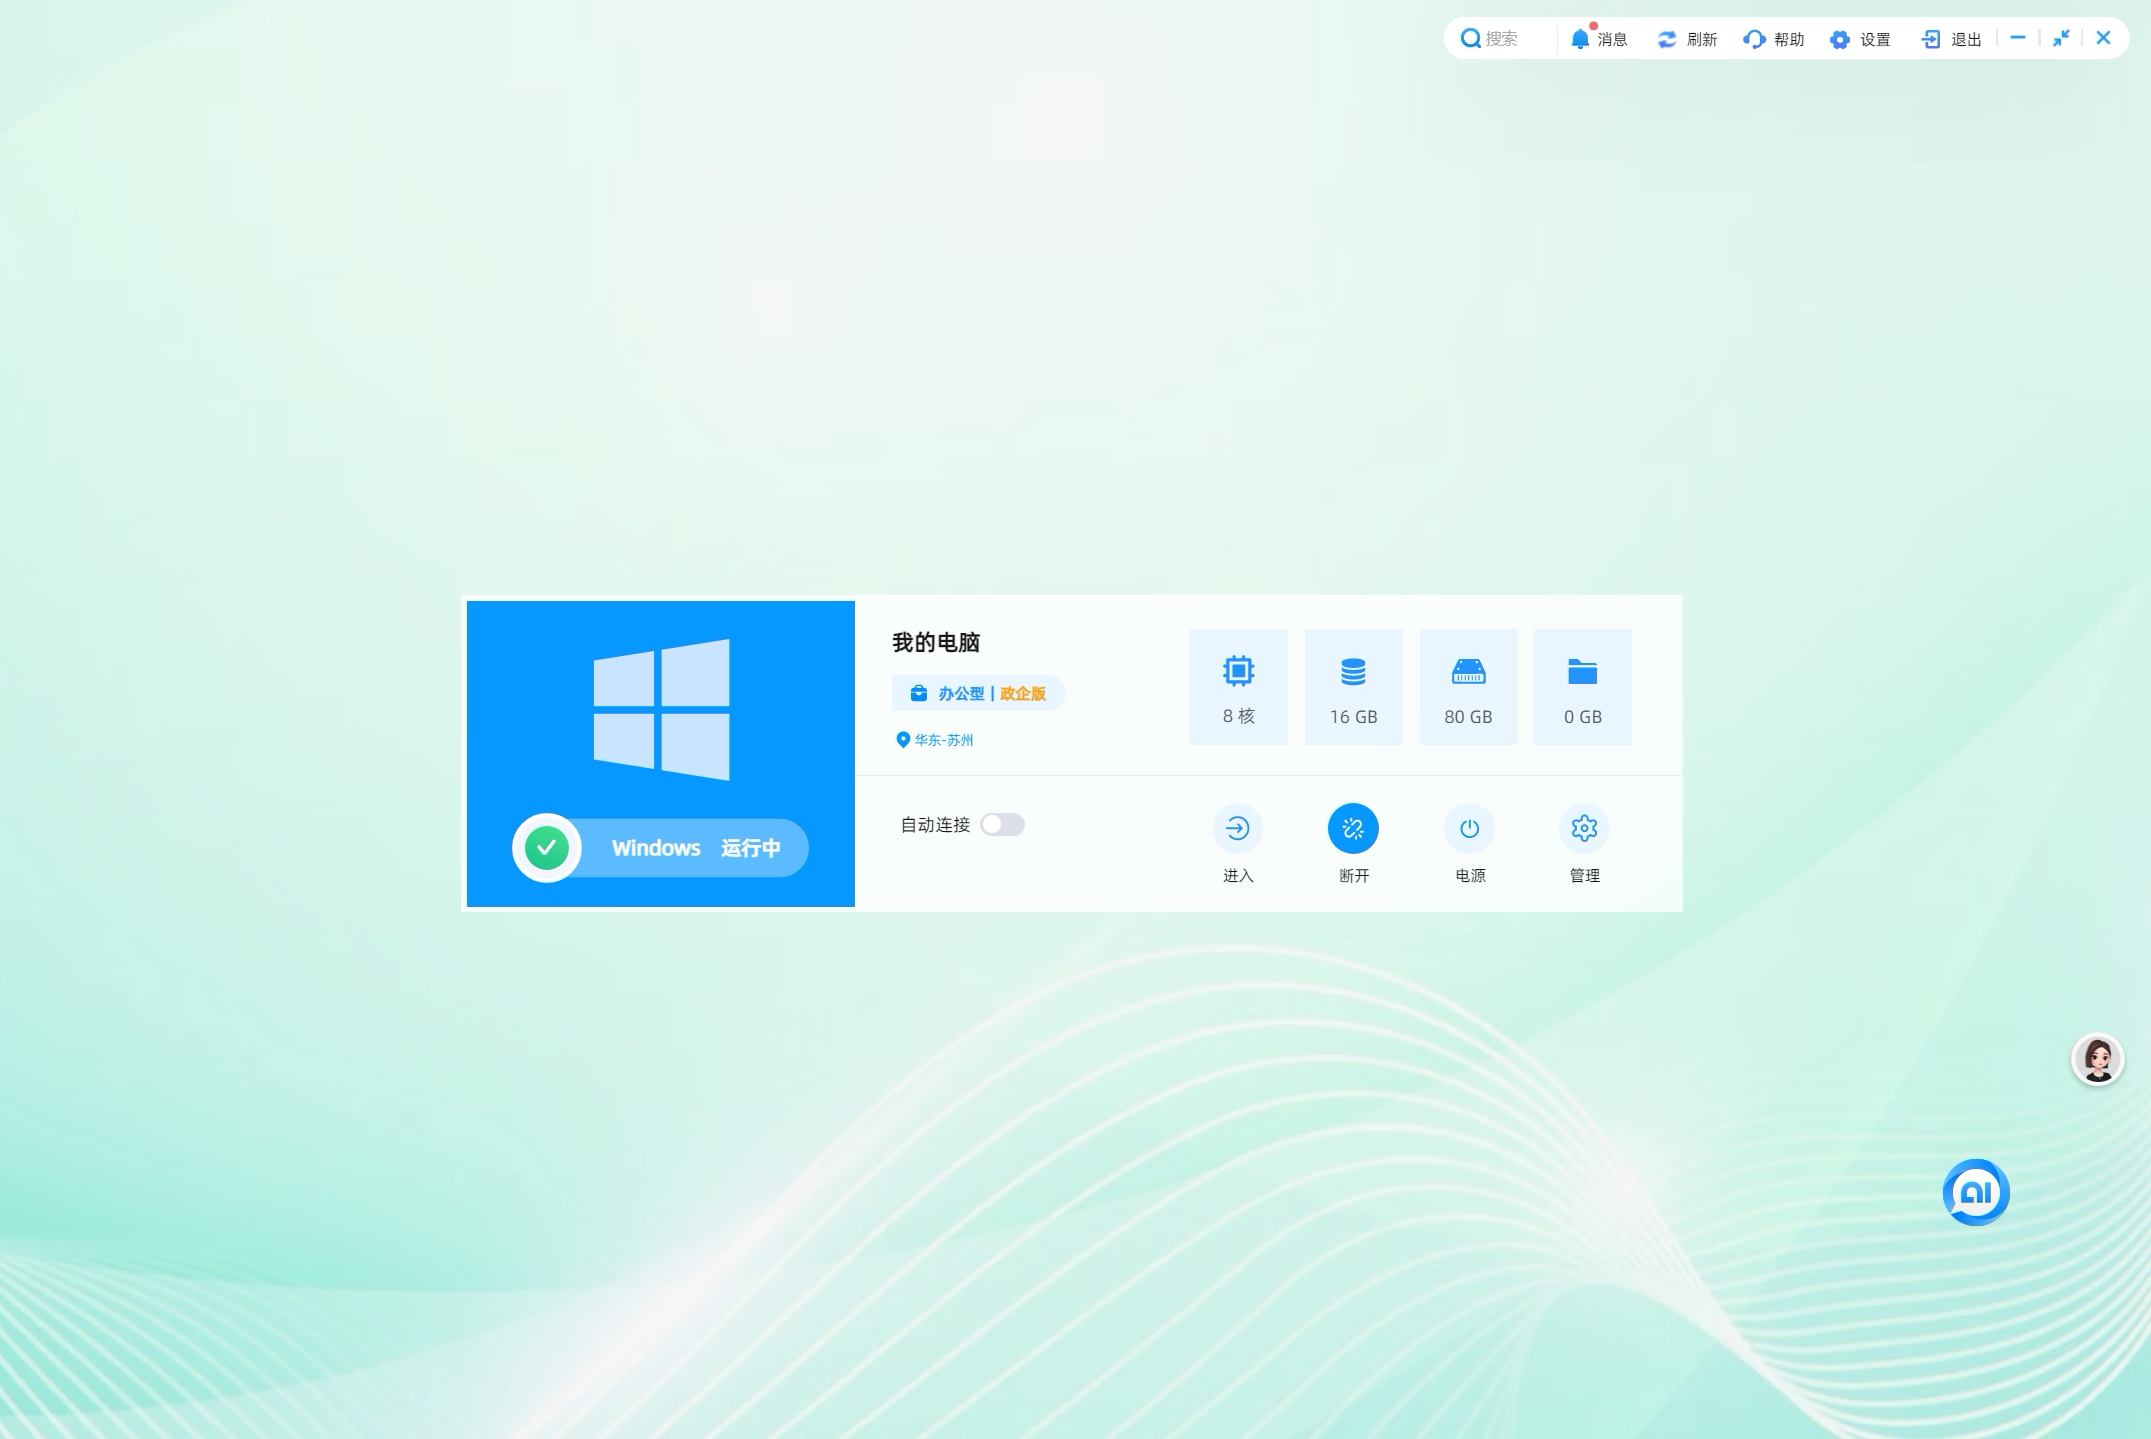Click the 16 GB memory tile

tap(1353, 687)
